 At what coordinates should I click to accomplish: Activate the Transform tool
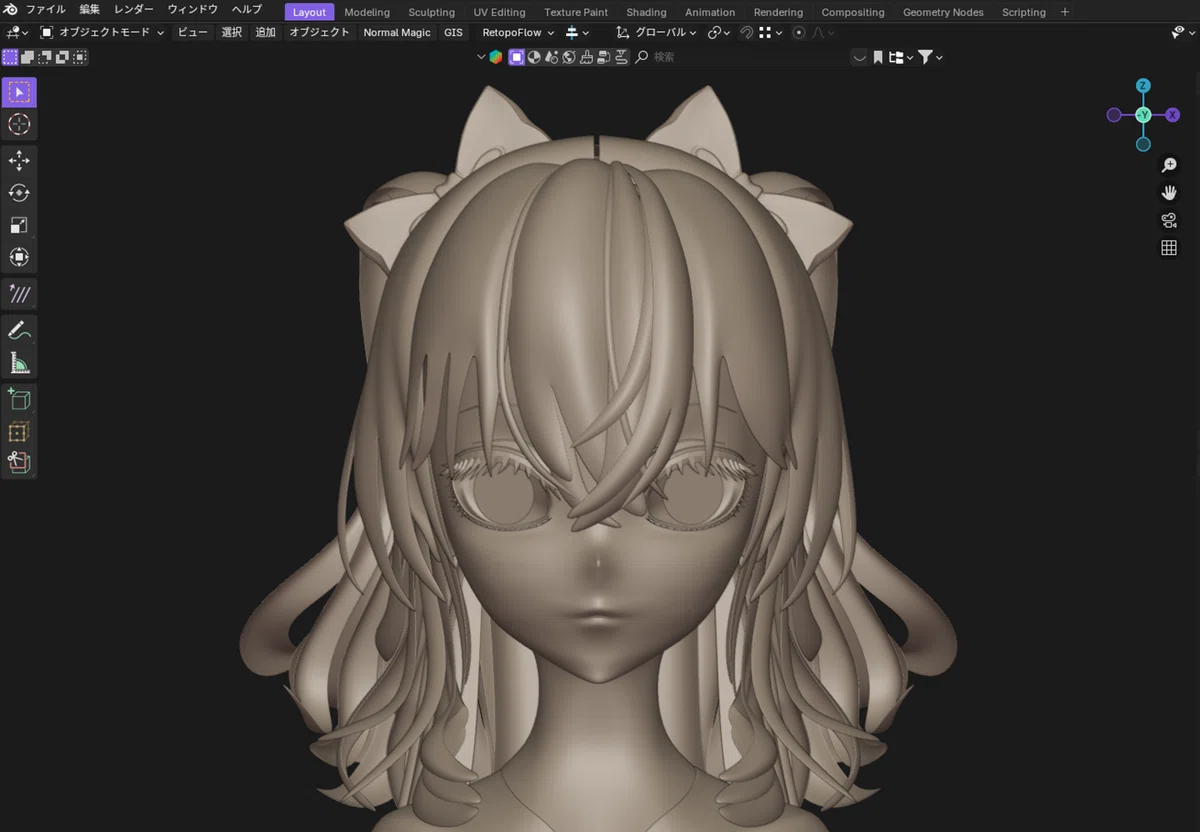click(x=19, y=257)
